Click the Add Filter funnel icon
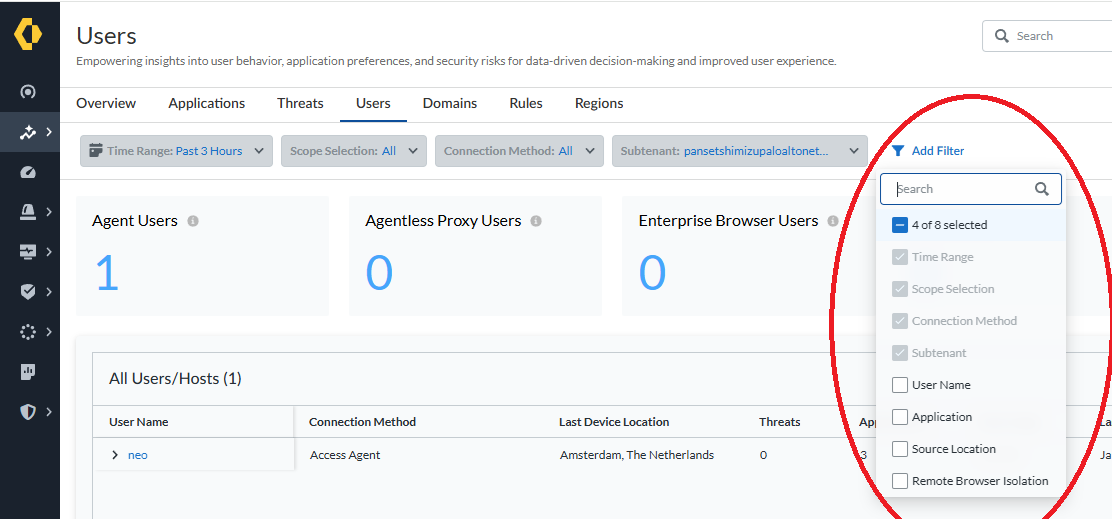Screen dimensions: 1112x519 tap(898, 151)
